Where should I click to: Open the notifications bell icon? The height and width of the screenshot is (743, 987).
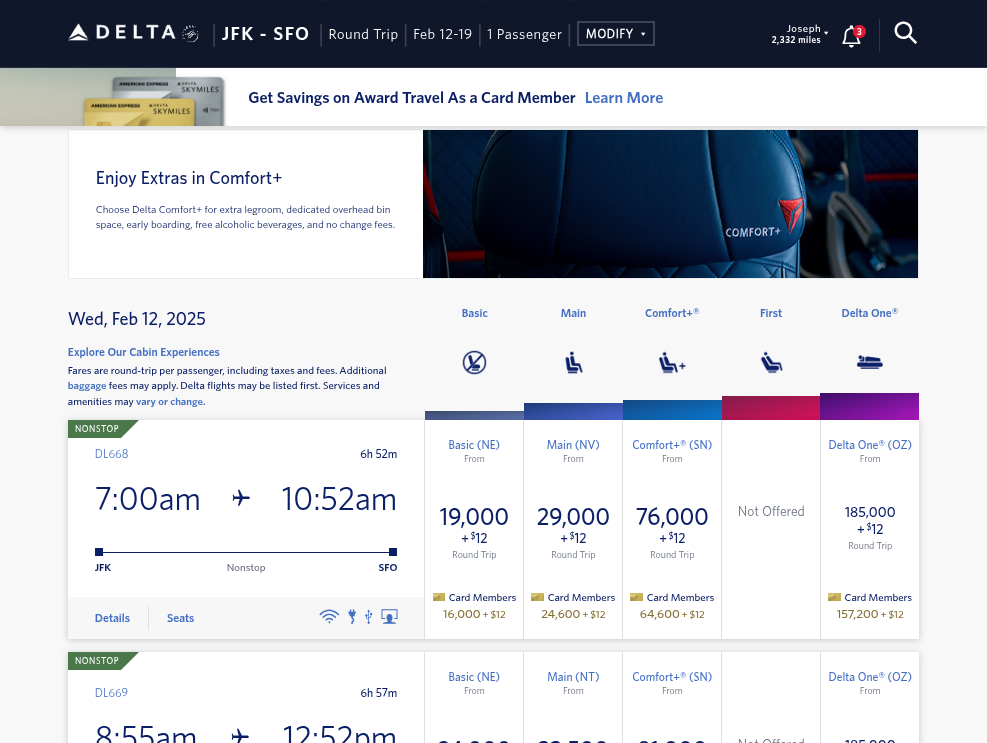(852, 36)
